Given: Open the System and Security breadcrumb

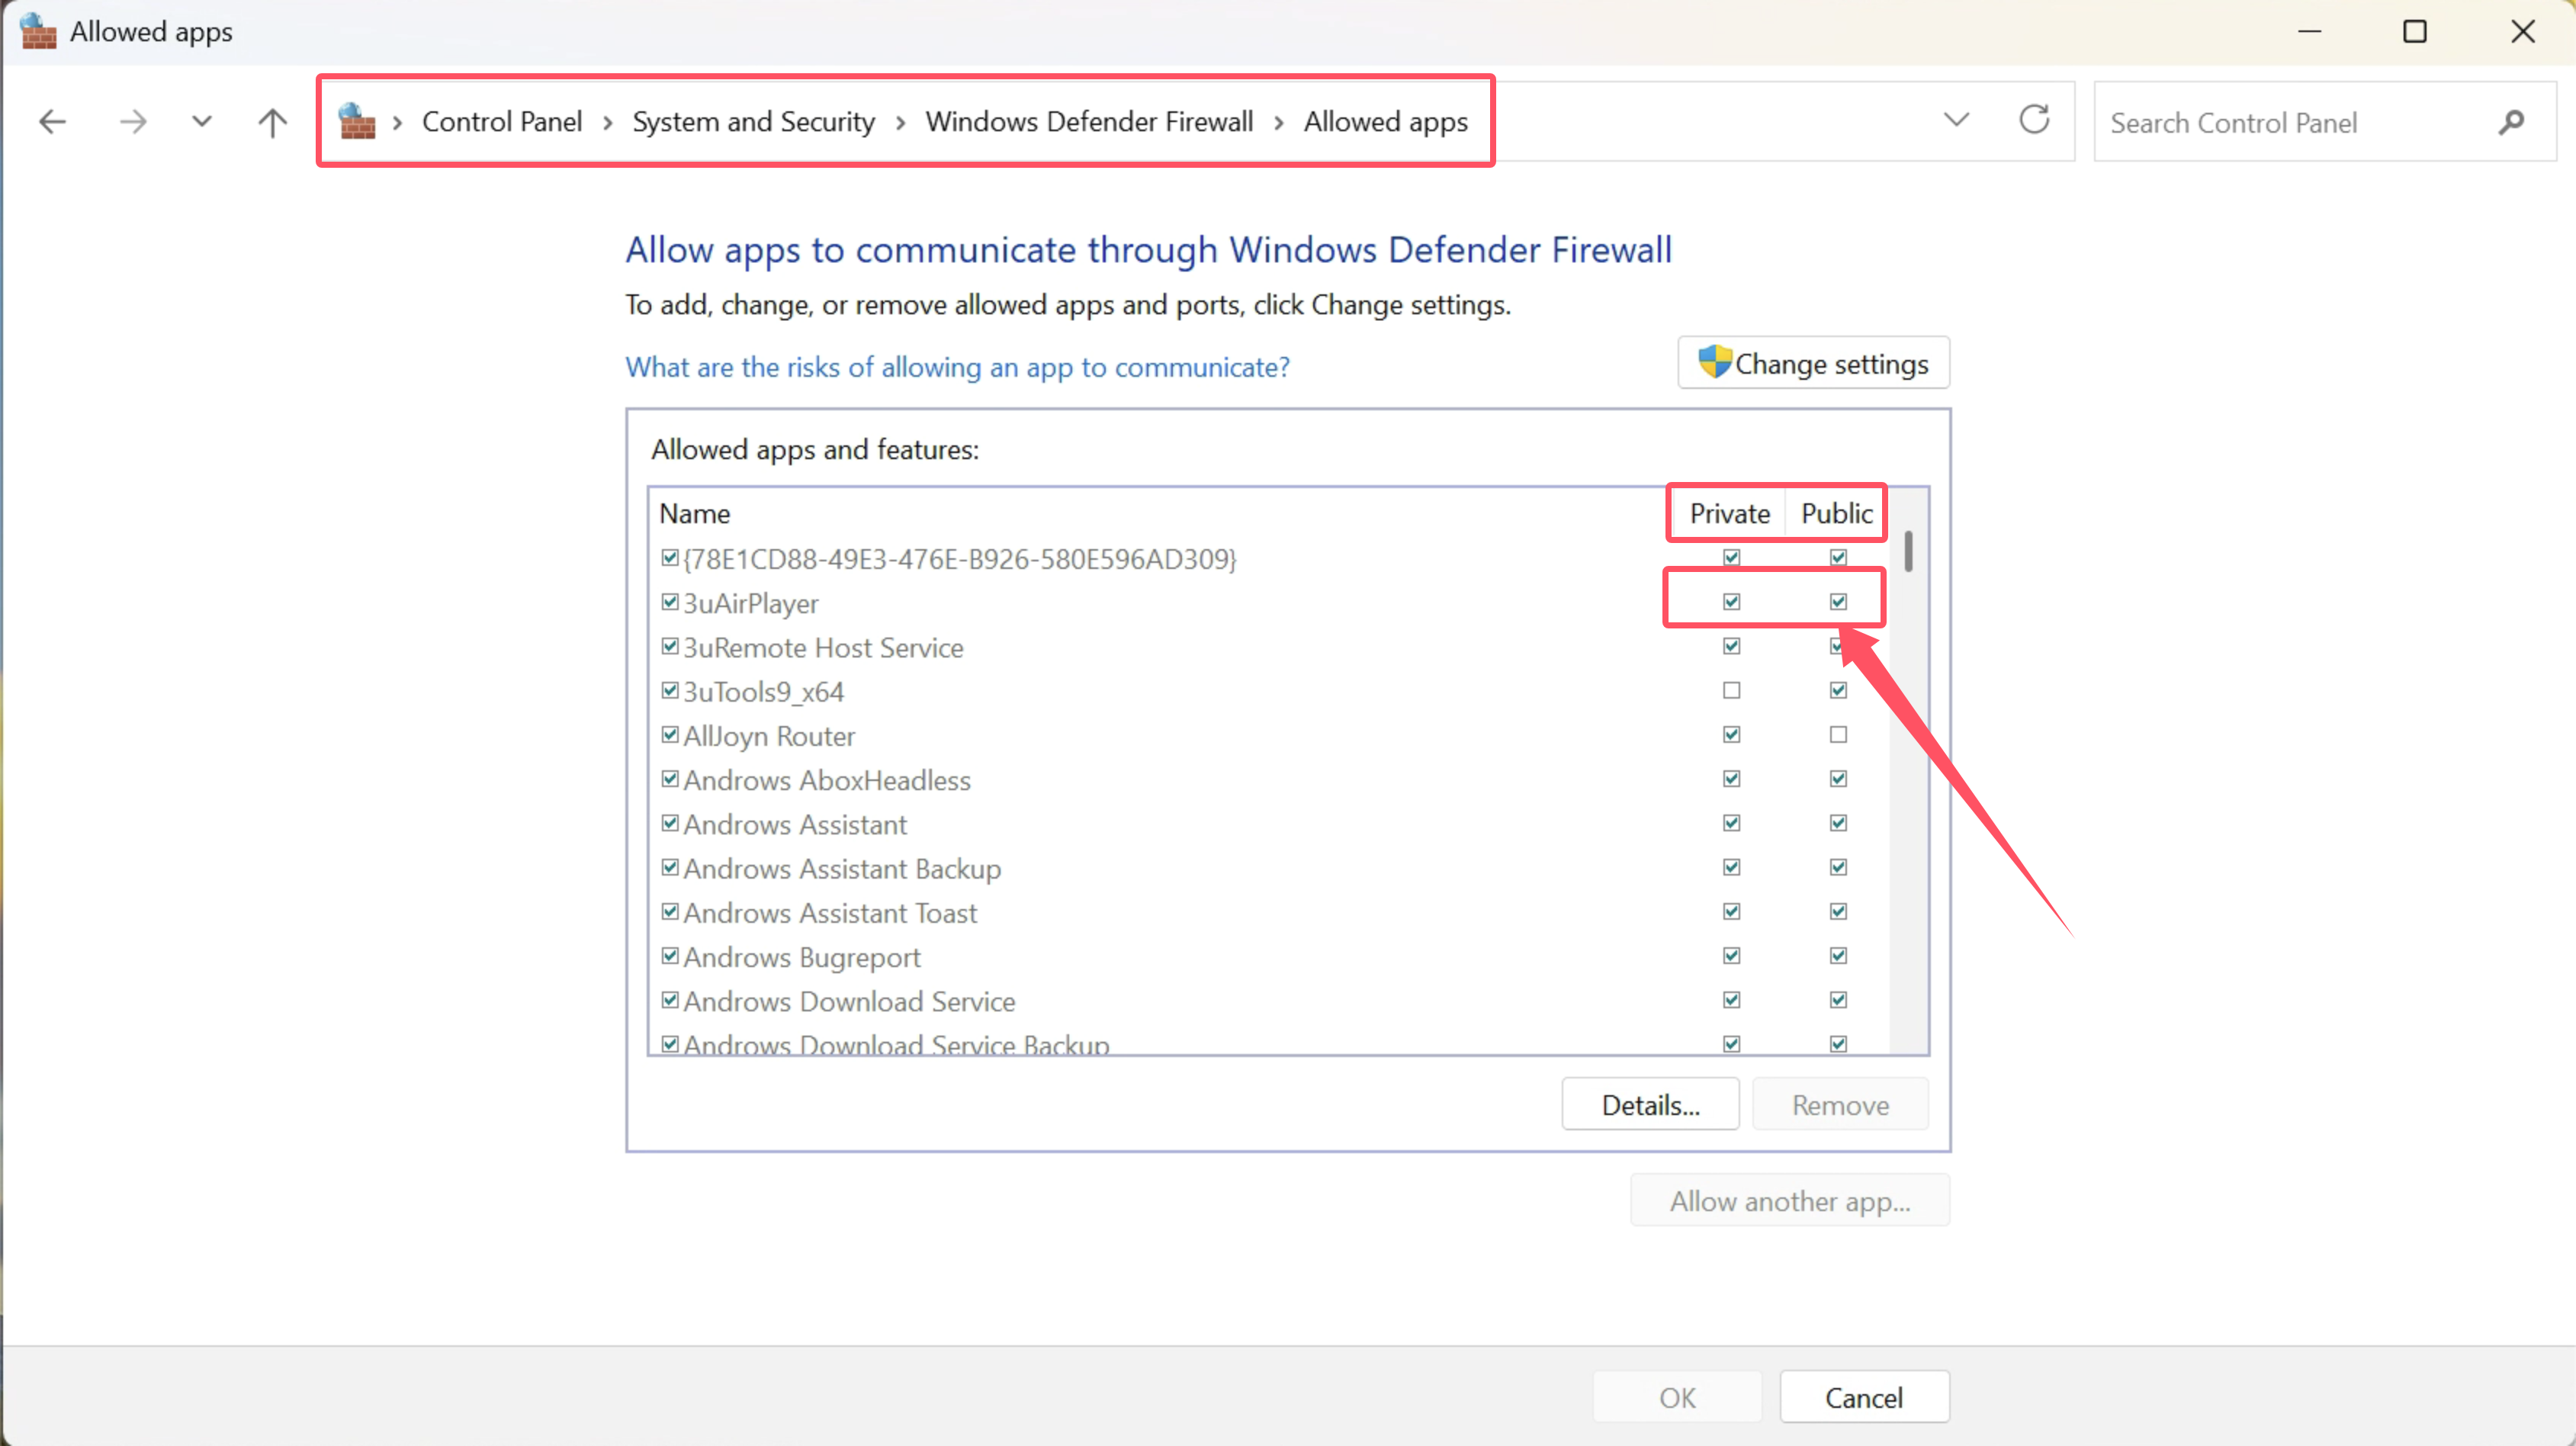Looking at the screenshot, I should [753, 121].
